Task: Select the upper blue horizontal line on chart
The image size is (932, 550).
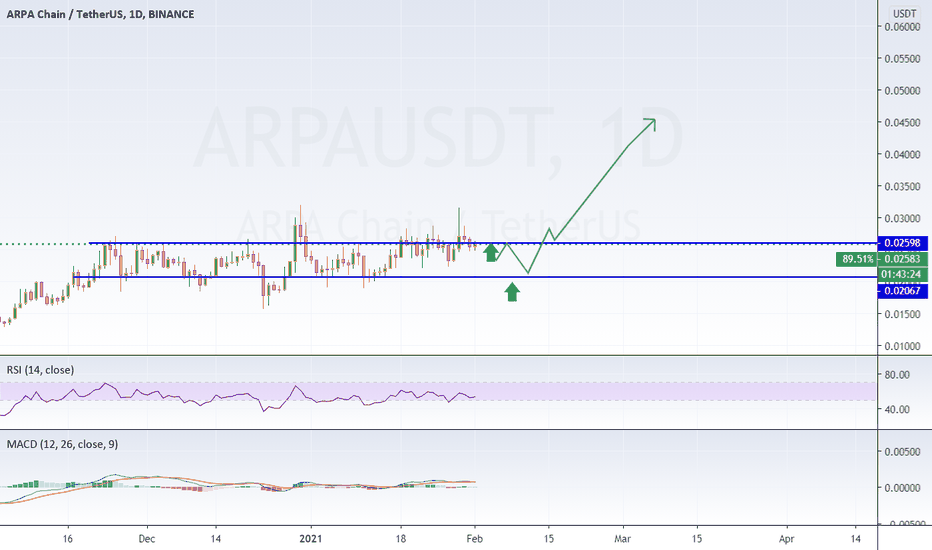Action: click(483, 243)
